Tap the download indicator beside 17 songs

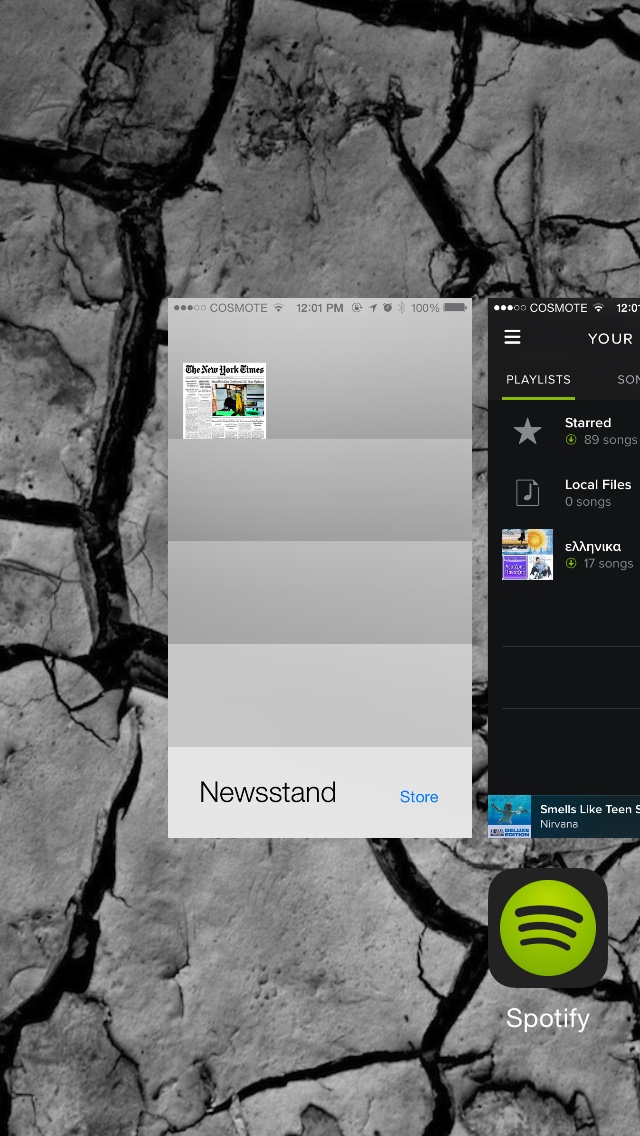[571, 563]
